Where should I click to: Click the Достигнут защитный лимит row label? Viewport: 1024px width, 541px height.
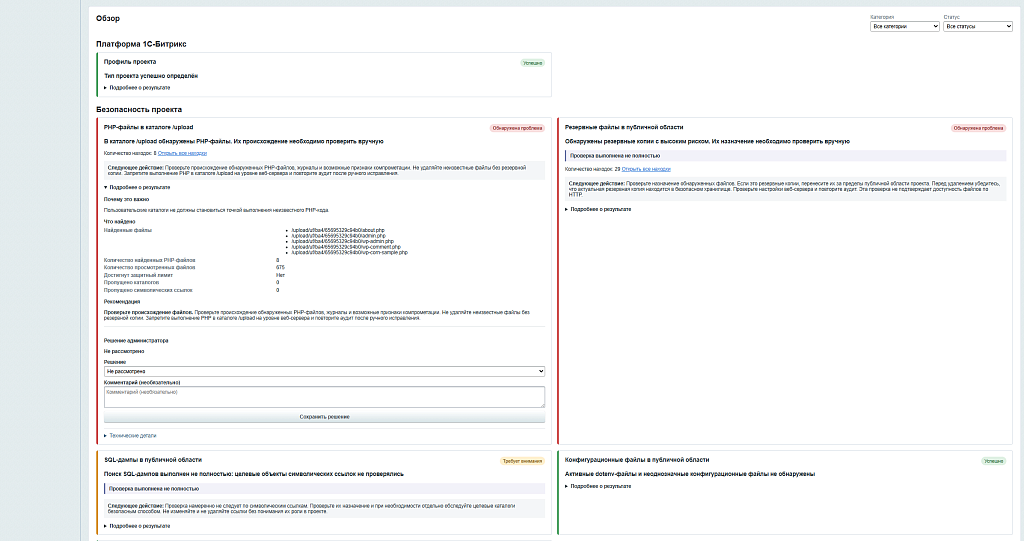pyautogui.click(x=138, y=275)
